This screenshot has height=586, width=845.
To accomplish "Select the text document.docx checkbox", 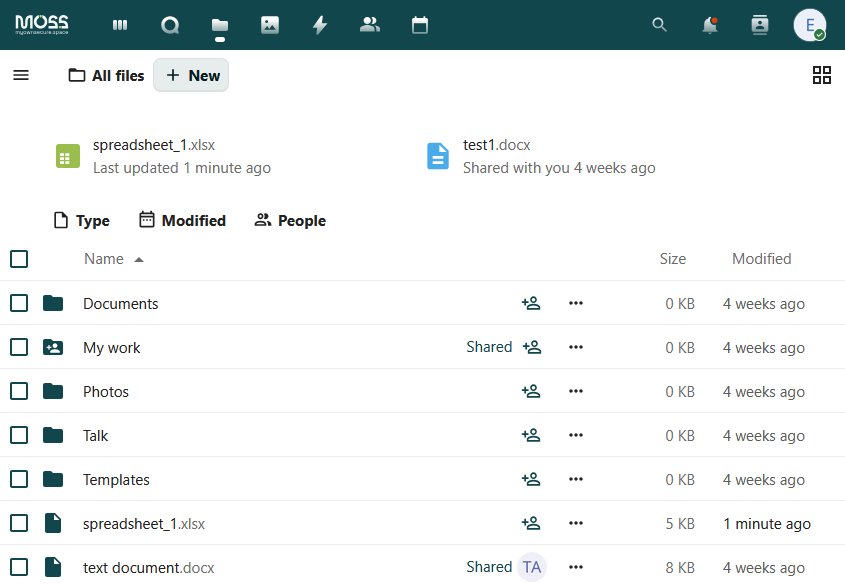I will coord(19,567).
